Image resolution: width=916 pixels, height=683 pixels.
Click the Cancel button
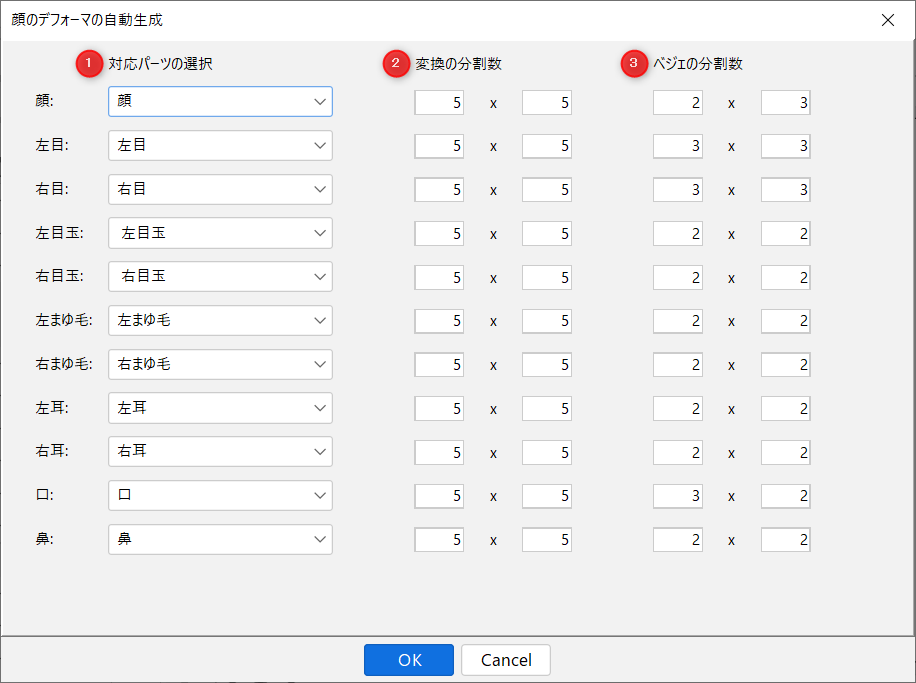506,660
